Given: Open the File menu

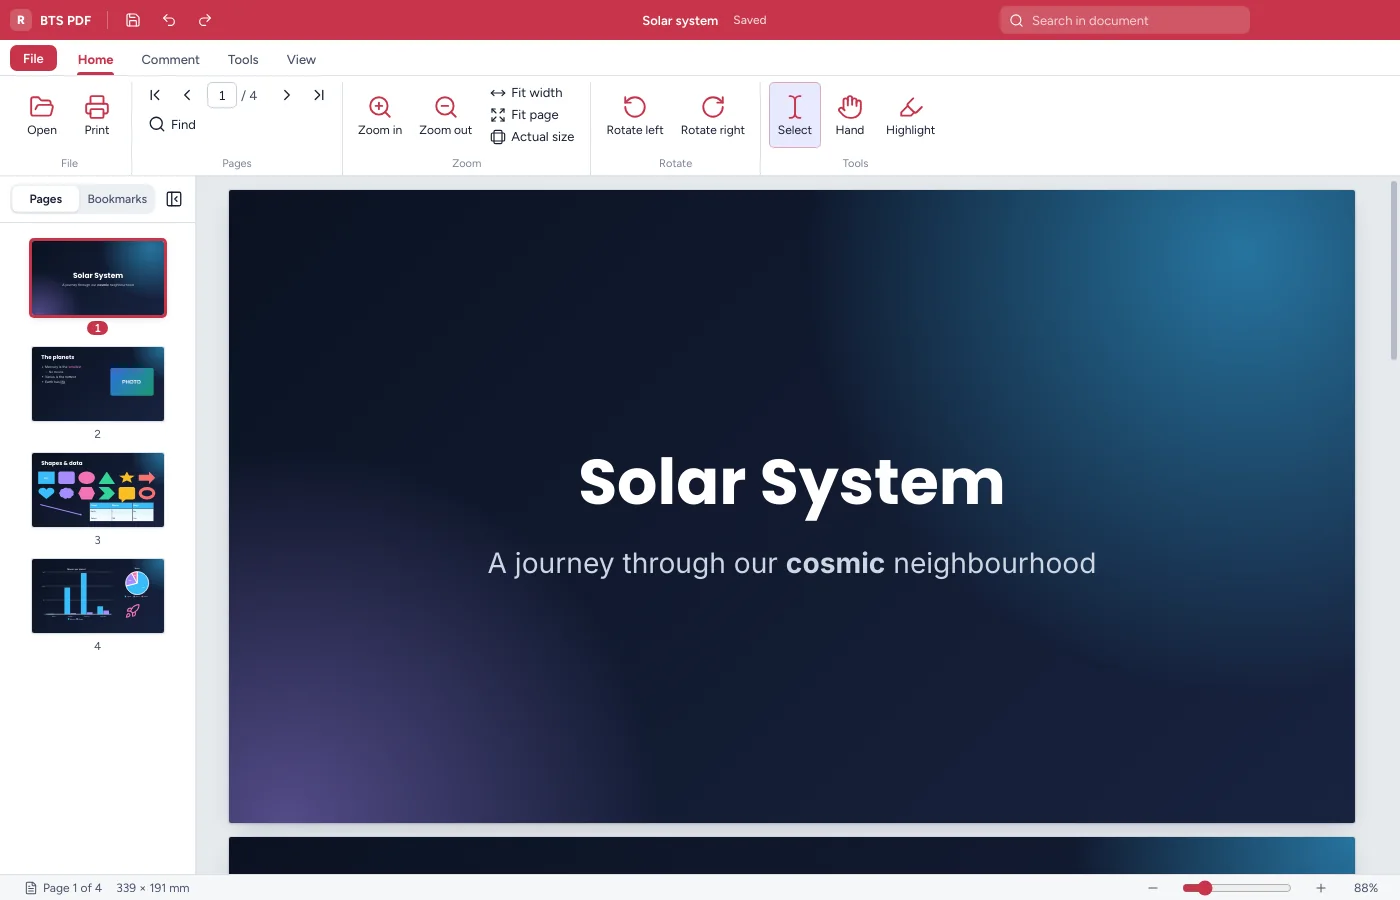Looking at the screenshot, I should tap(33, 58).
